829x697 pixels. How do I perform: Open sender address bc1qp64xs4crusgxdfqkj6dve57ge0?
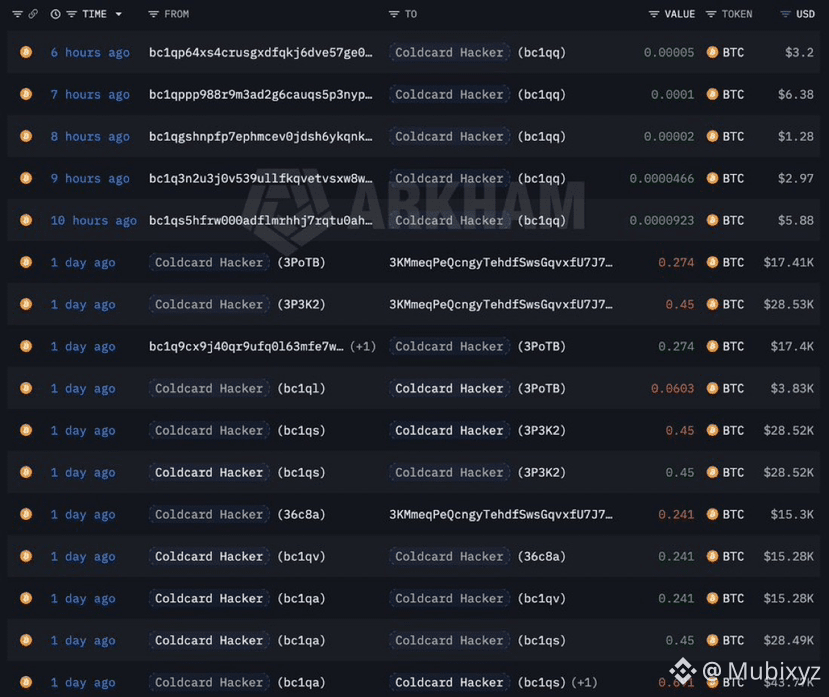[x=261, y=52]
